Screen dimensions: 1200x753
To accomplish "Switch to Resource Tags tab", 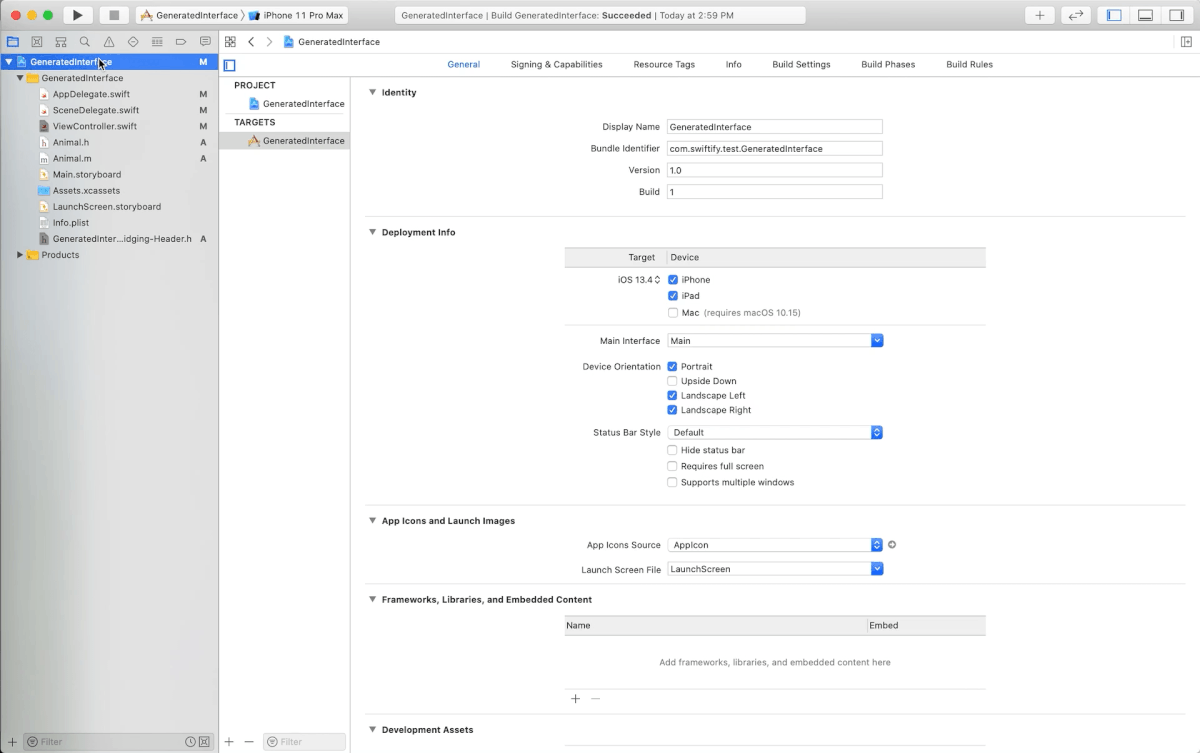I will tap(664, 64).
